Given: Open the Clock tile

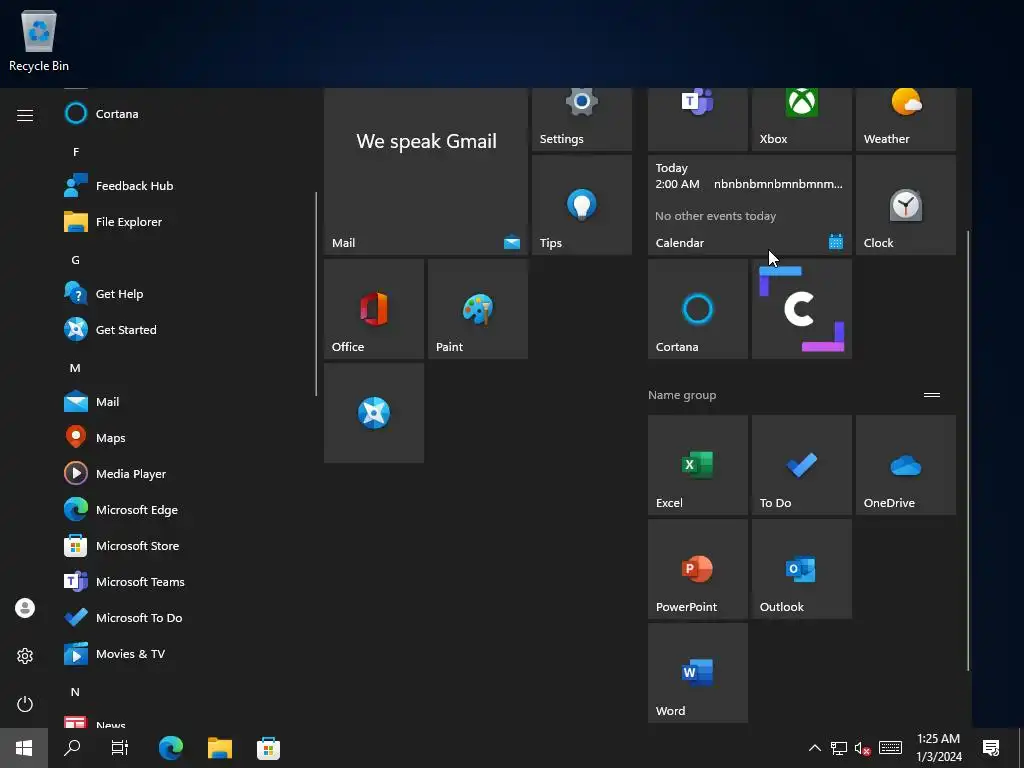Looking at the screenshot, I should point(906,205).
